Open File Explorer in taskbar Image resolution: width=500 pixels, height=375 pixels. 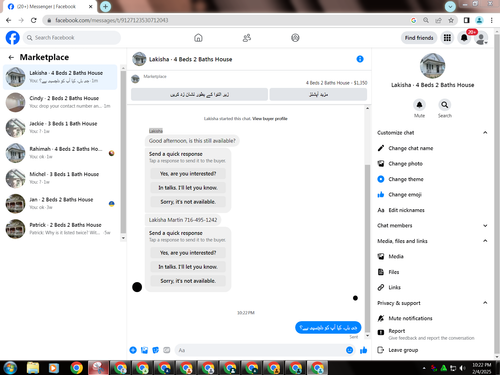point(33,368)
